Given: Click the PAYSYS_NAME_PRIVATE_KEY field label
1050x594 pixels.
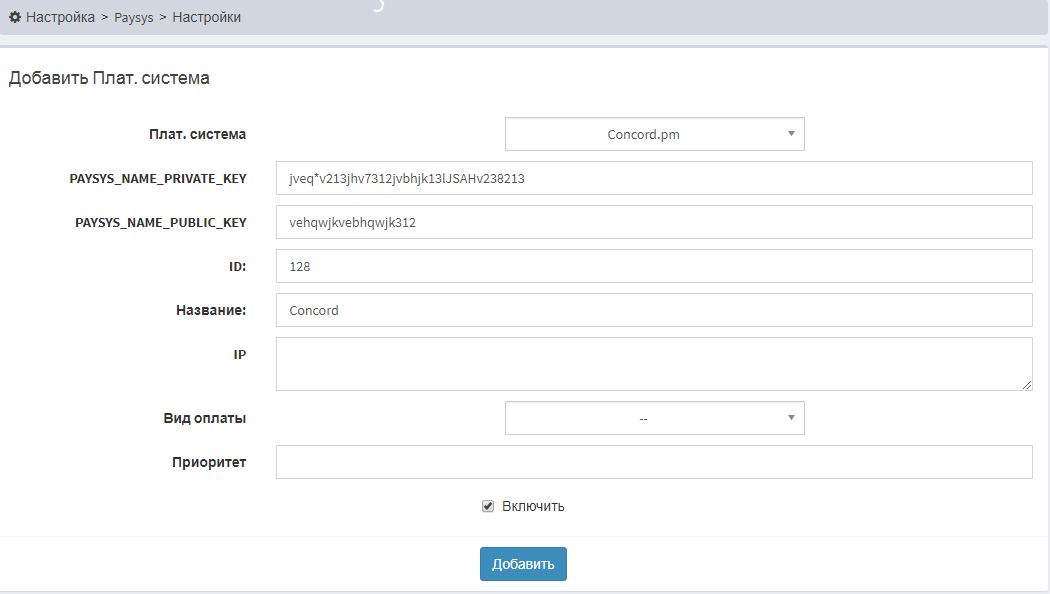Looking at the screenshot, I should click(x=157, y=178).
